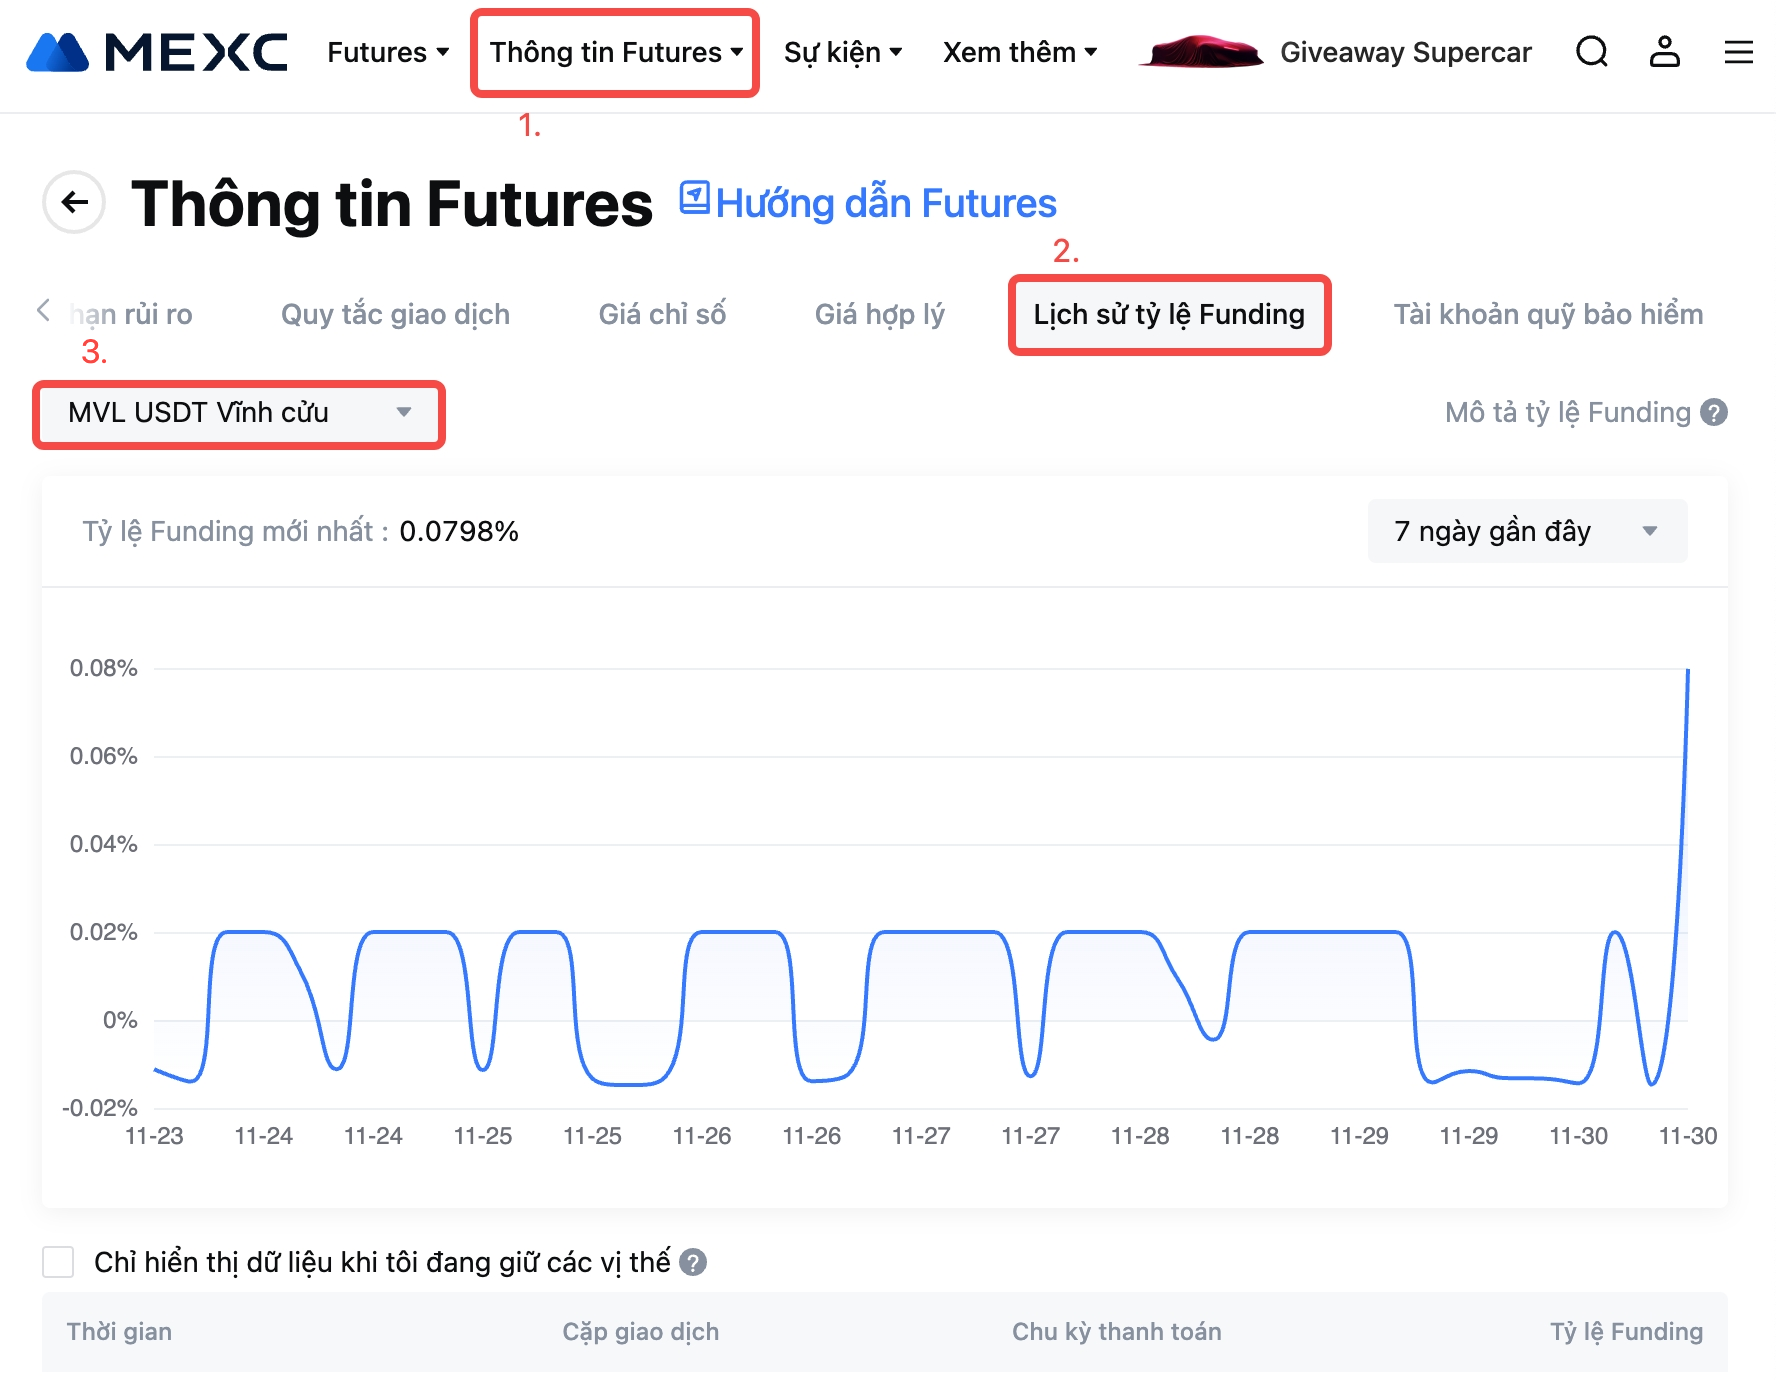
Task: Enable showing data only for held positions
Action: click(x=59, y=1262)
